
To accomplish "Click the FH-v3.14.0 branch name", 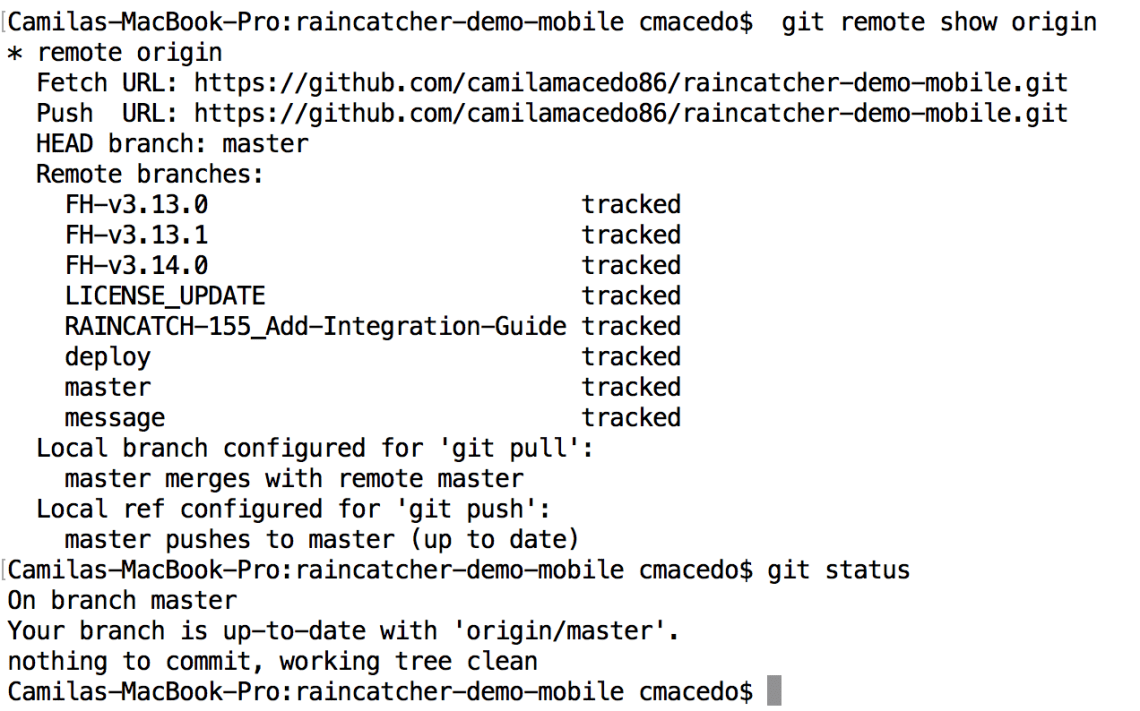I will click(137, 266).
